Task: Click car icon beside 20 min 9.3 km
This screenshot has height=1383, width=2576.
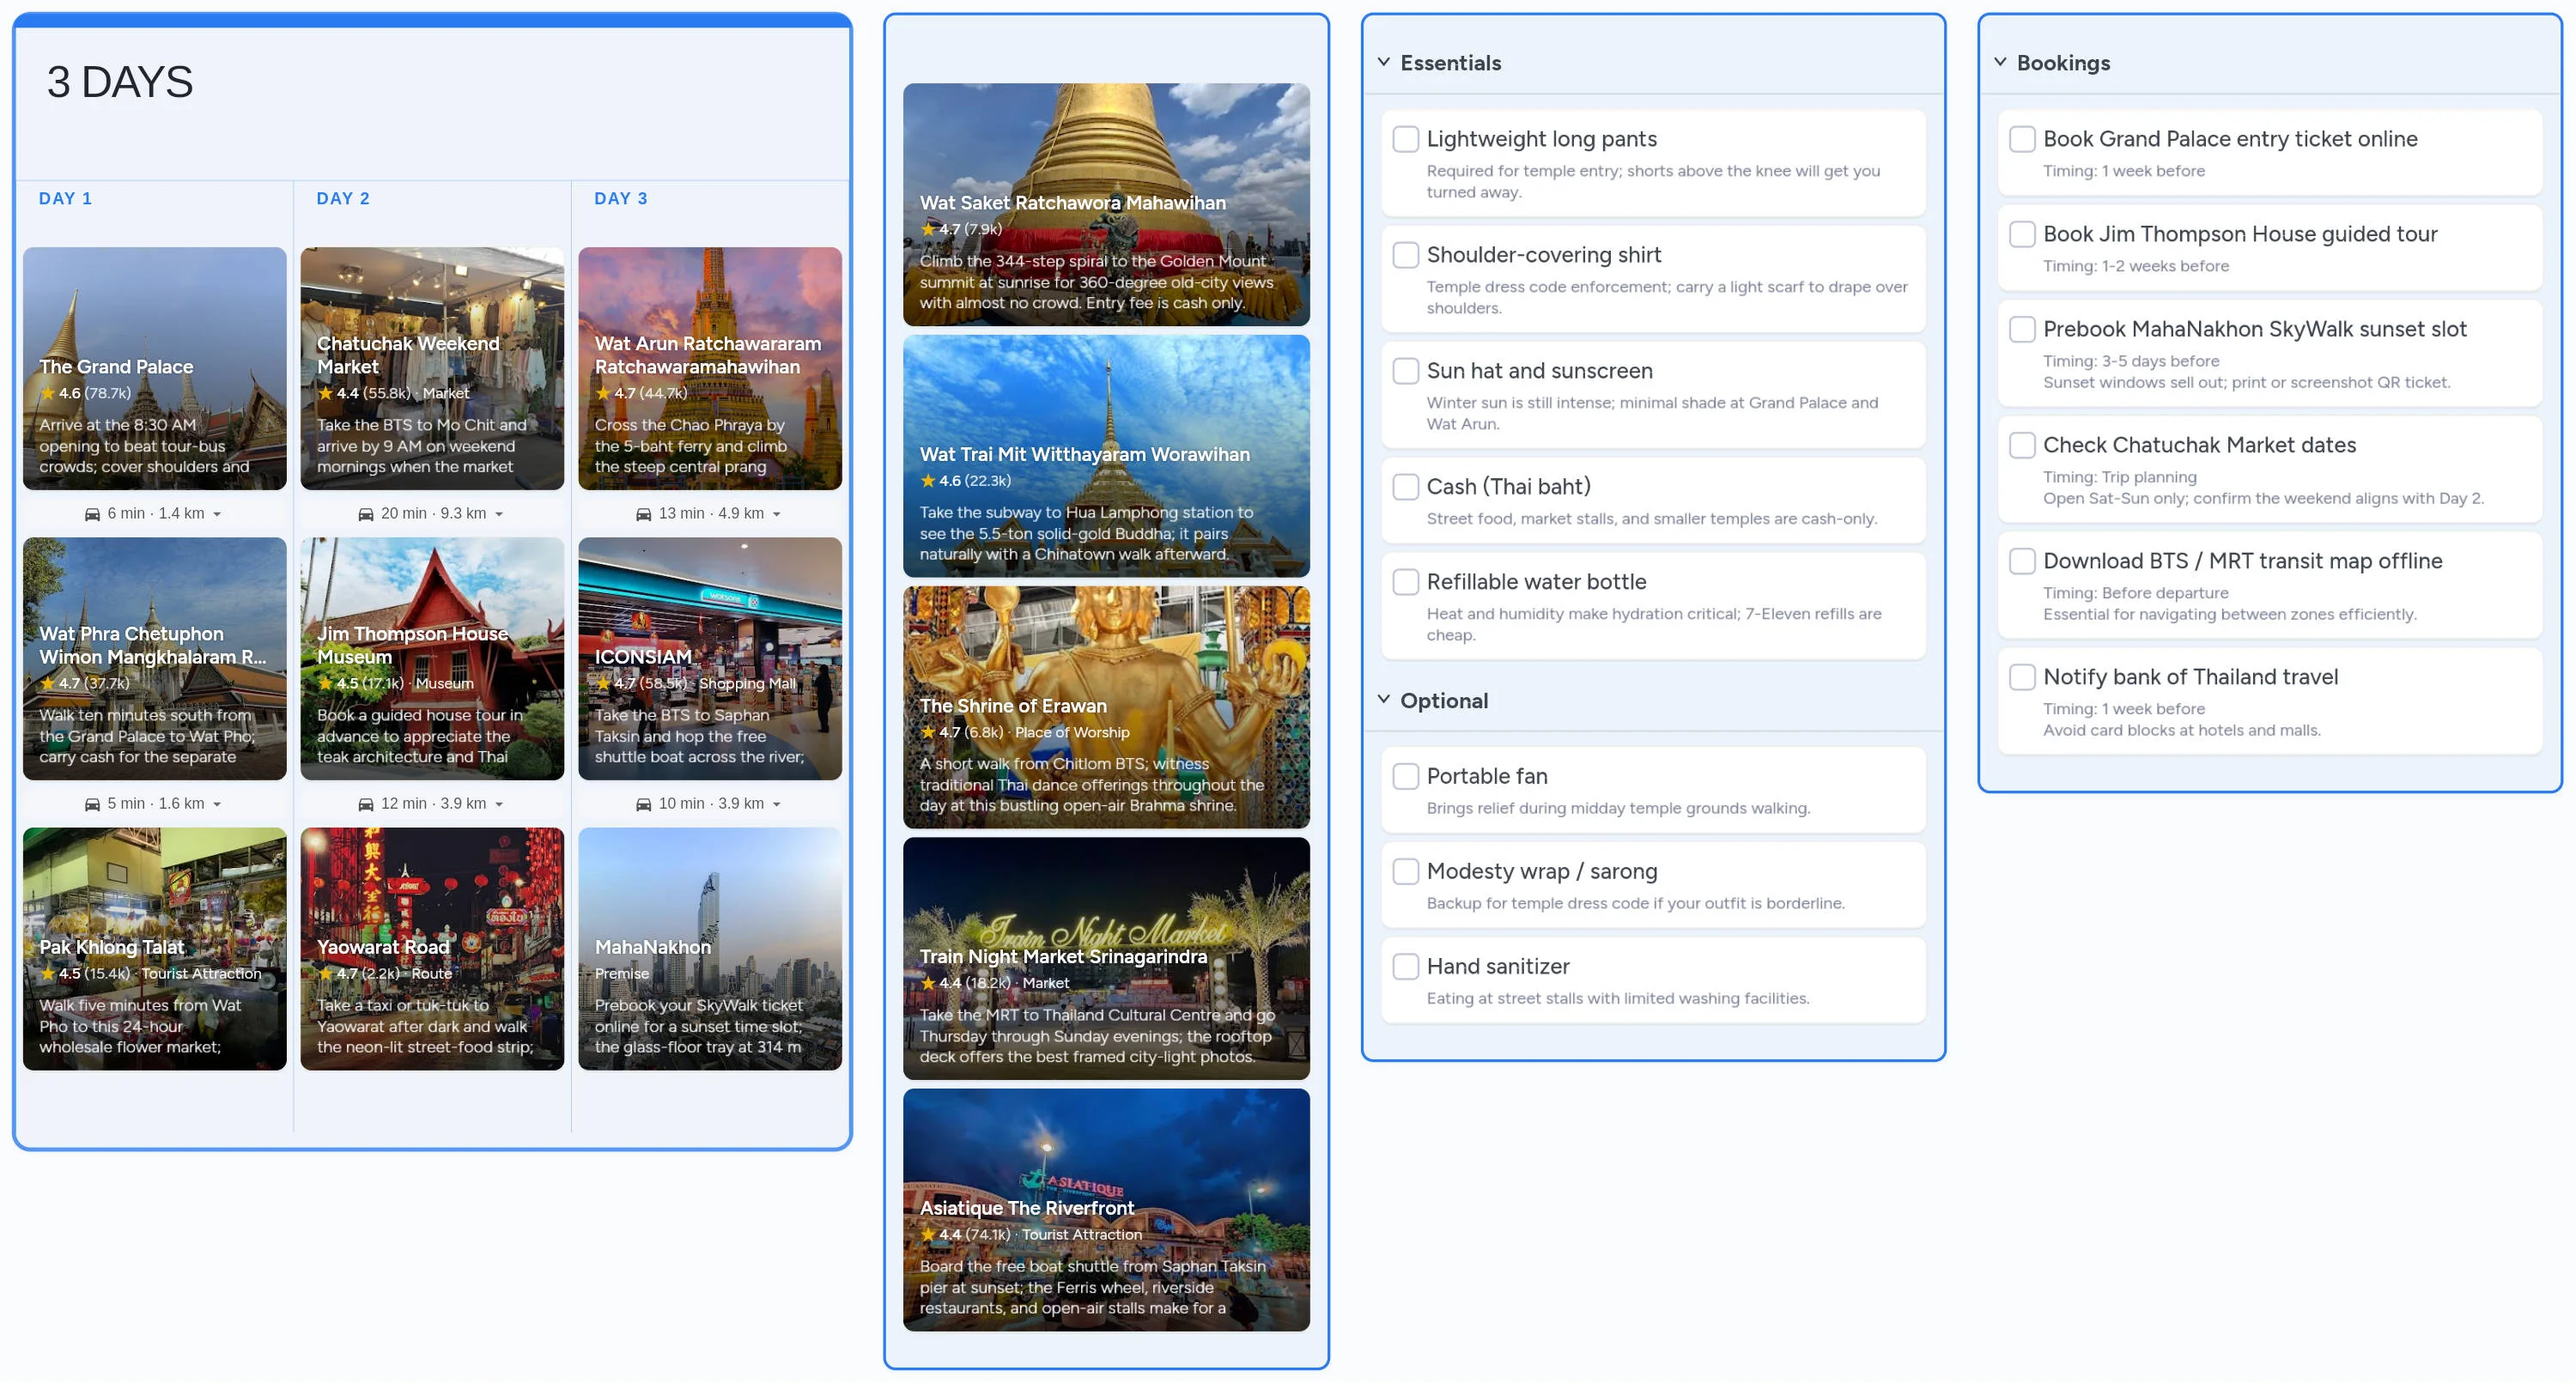Action: point(366,514)
